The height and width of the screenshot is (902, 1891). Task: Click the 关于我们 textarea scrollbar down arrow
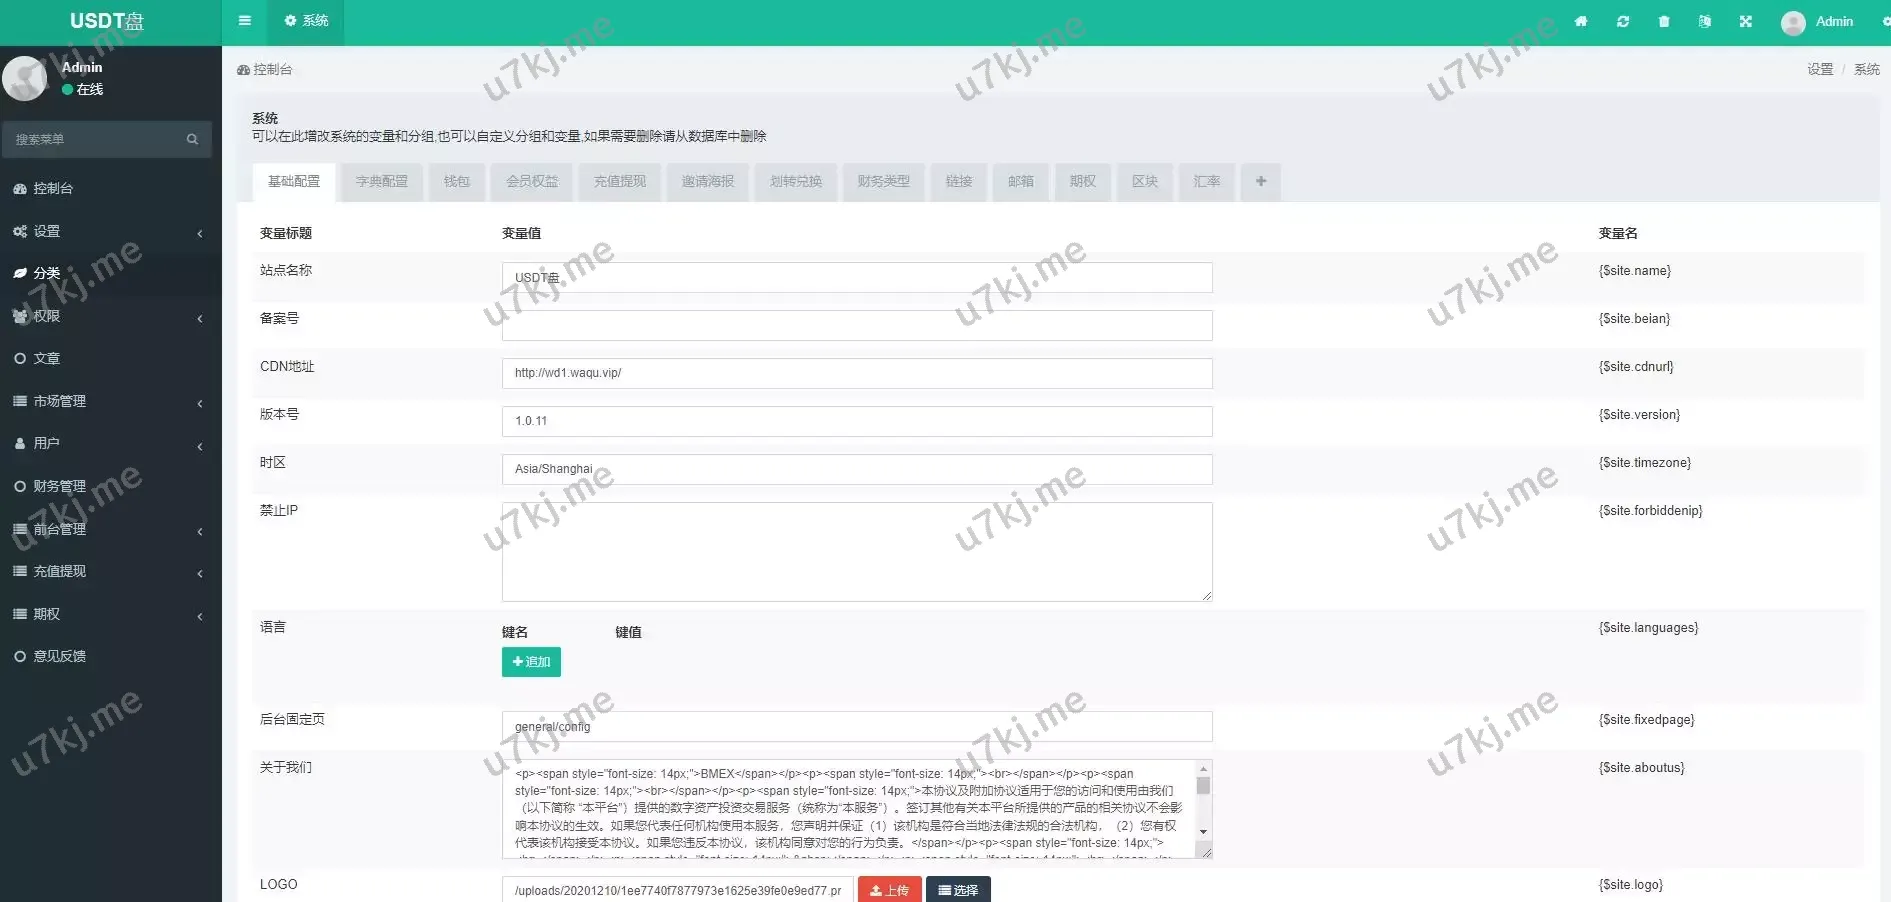pos(1203,832)
